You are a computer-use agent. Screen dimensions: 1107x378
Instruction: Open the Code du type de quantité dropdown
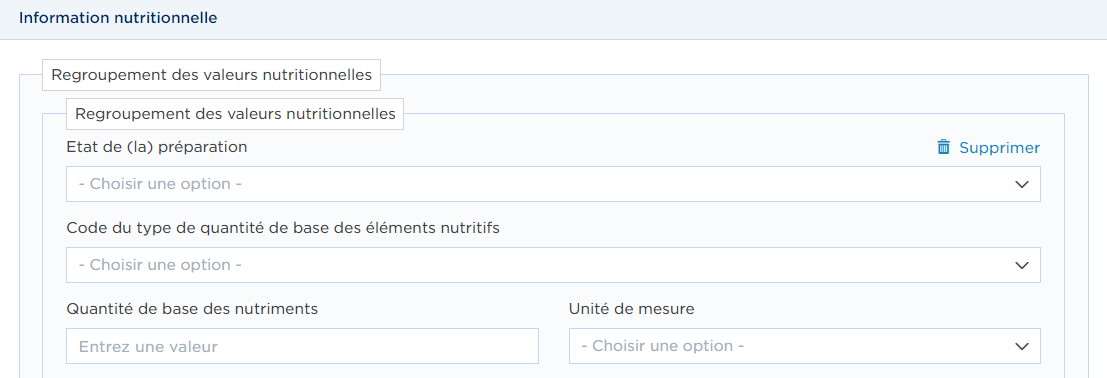(x=553, y=265)
